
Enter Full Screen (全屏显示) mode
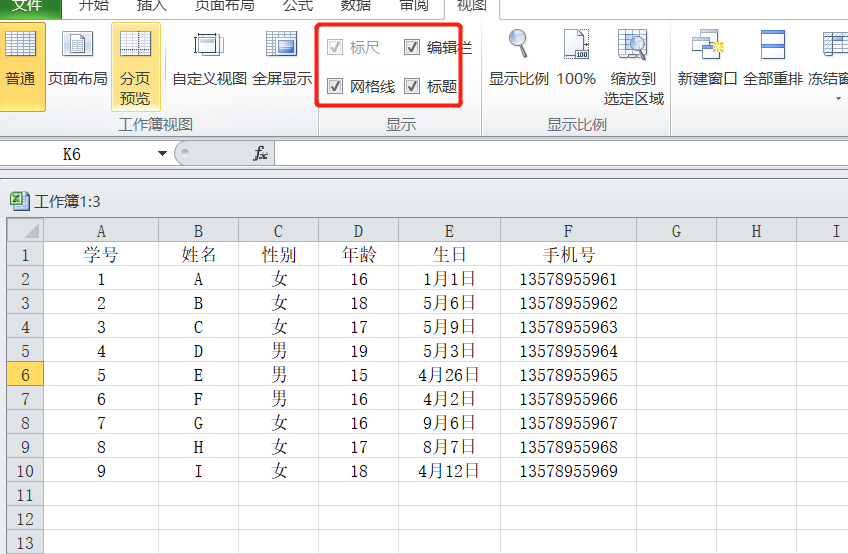pos(281,60)
